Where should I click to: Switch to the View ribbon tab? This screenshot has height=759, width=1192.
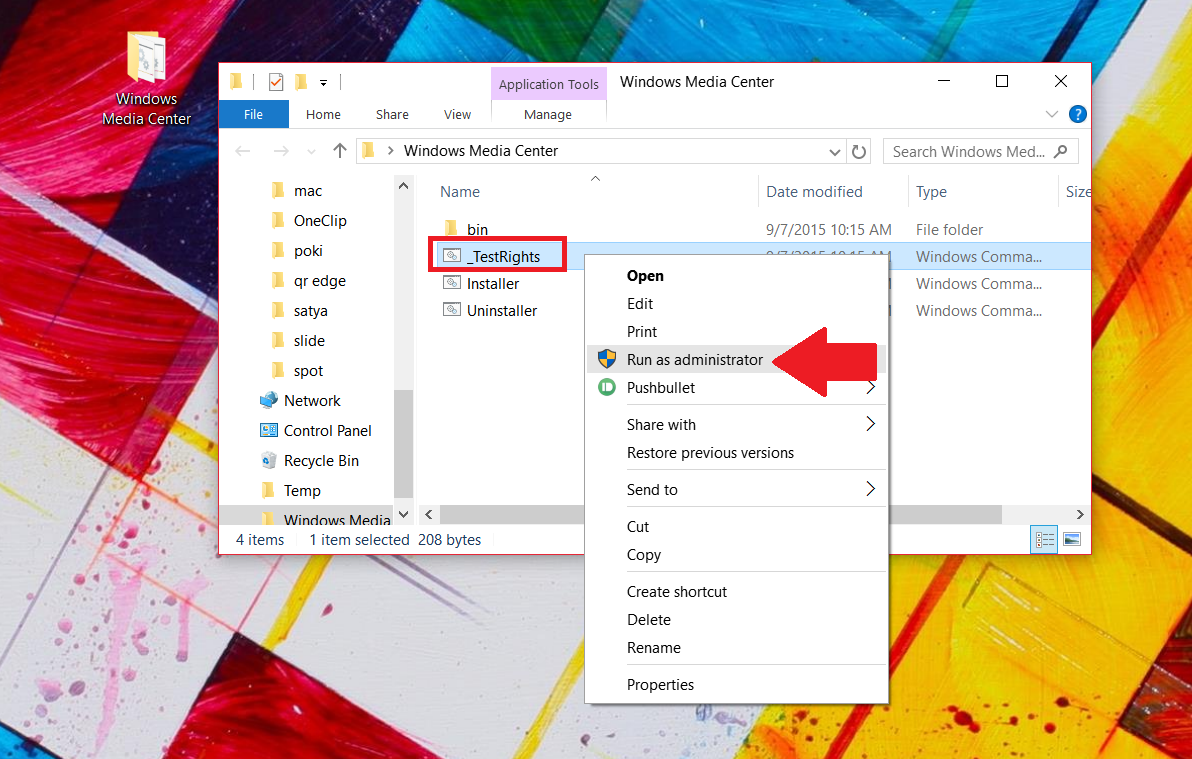pyautogui.click(x=456, y=114)
